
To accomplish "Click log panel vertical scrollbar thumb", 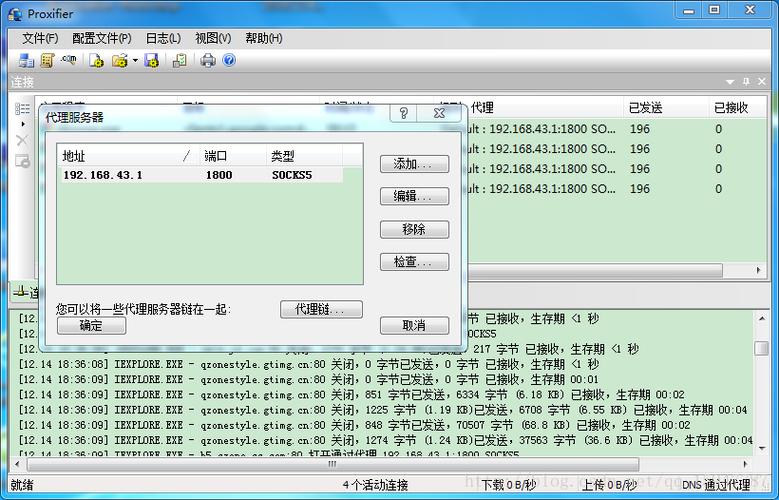I will 762,348.
